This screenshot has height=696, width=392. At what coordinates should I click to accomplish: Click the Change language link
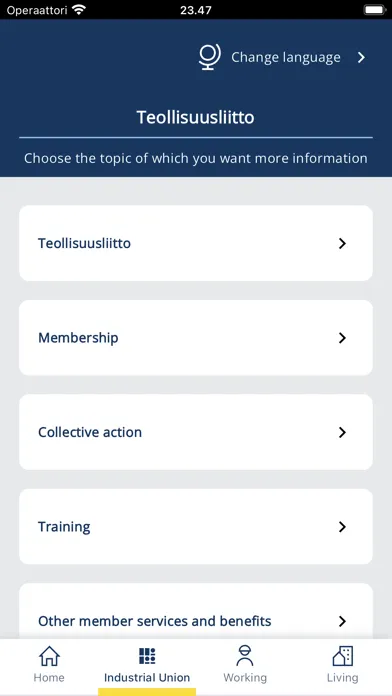(x=286, y=57)
